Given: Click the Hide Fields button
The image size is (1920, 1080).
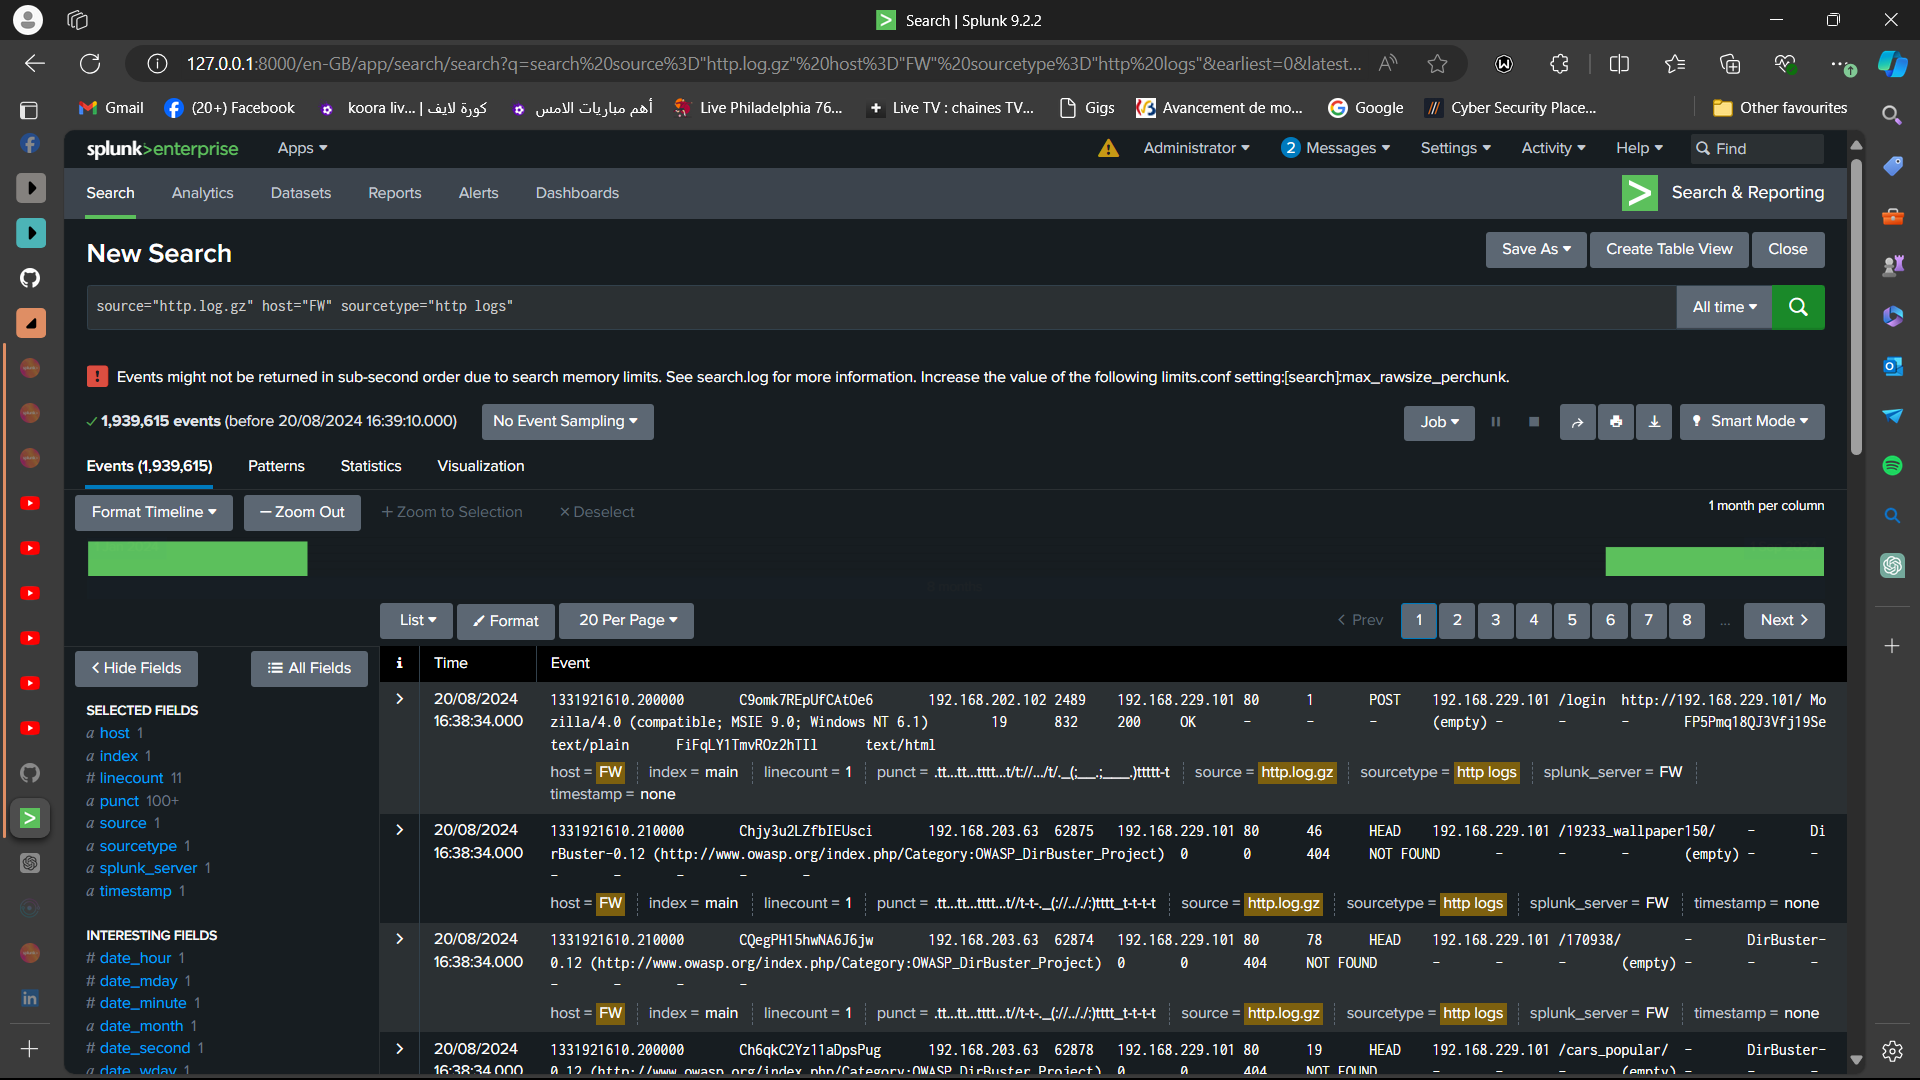Looking at the screenshot, I should pyautogui.click(x=136, y=668).
